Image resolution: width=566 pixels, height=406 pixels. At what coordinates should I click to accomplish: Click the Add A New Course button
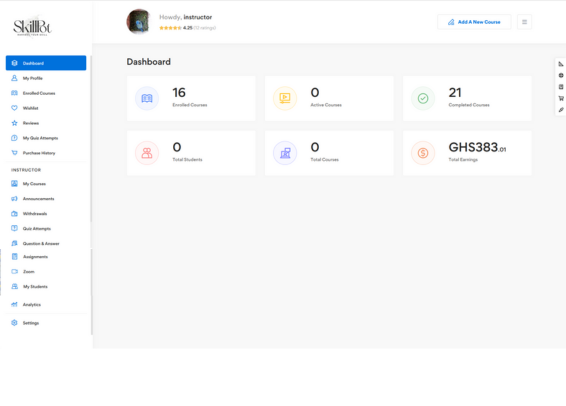[474, 22]
